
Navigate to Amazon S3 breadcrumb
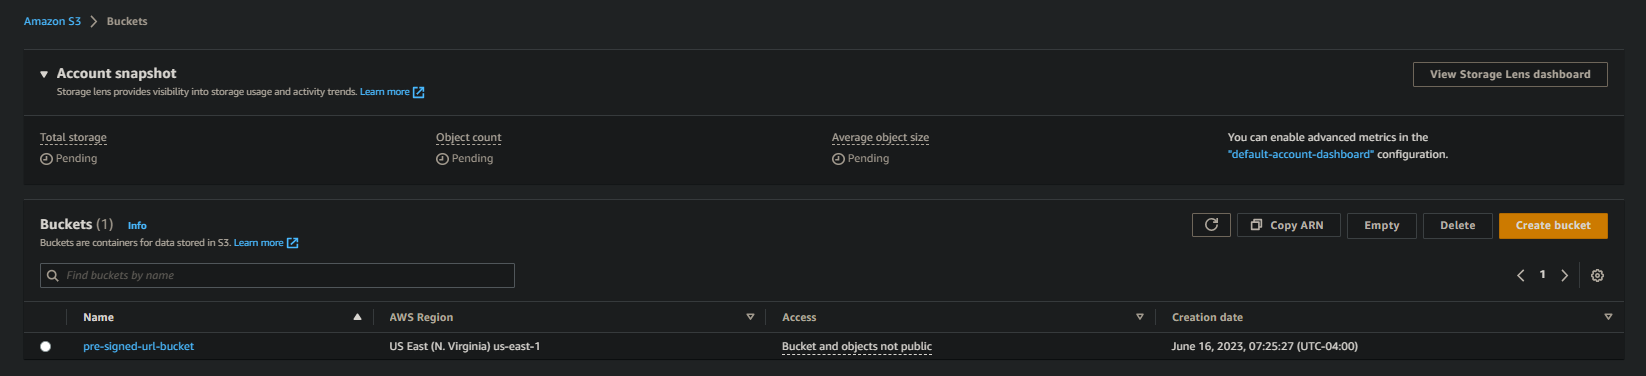click(x=52, y=21)
